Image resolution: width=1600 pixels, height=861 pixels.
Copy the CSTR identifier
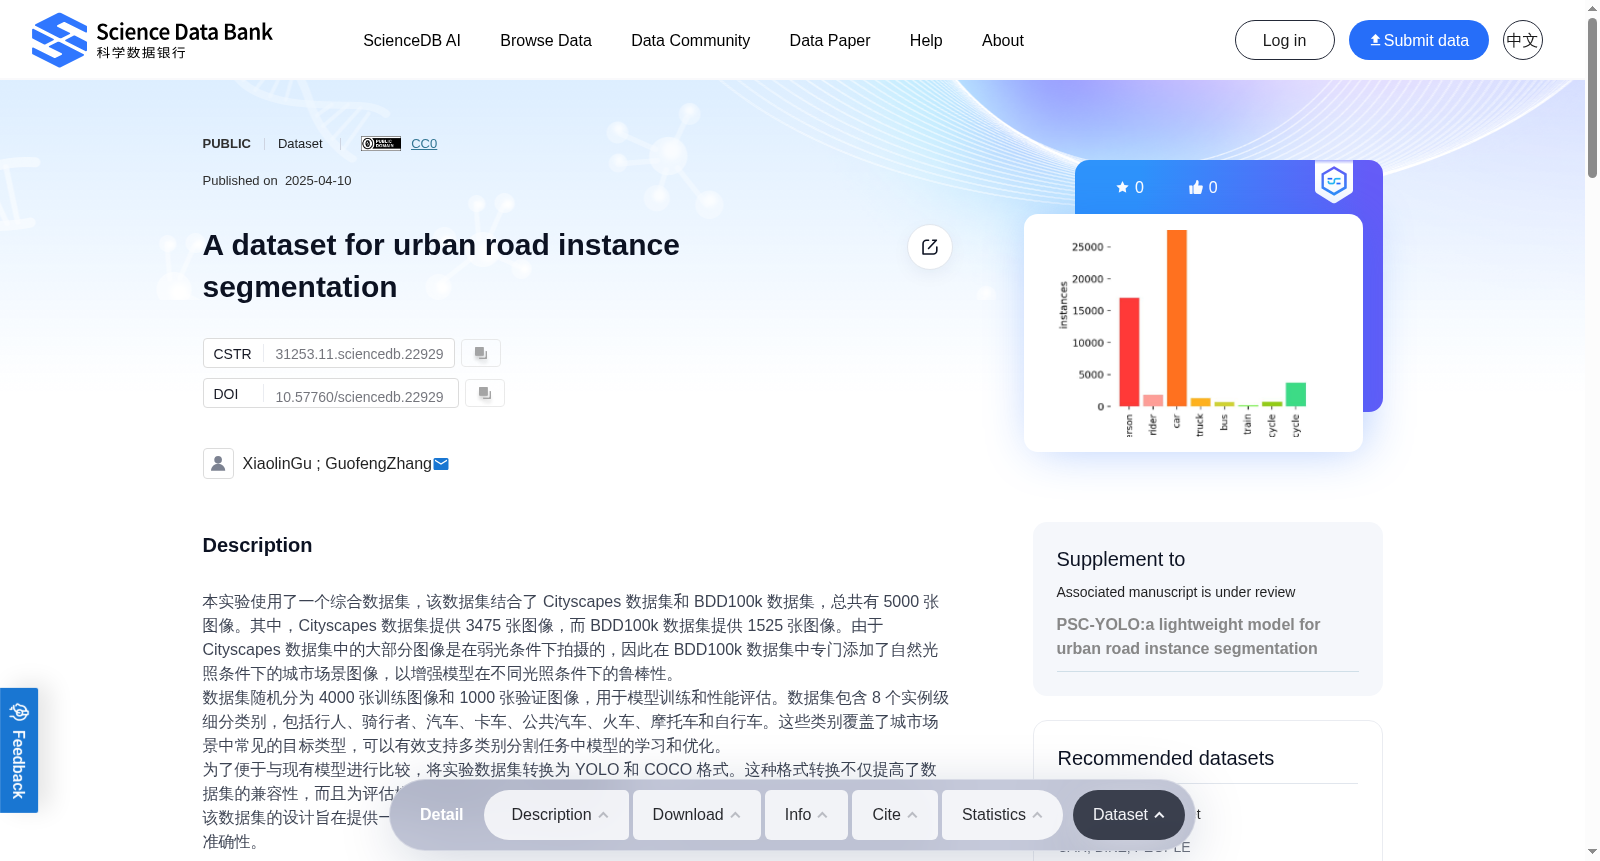(x=481, y=353)
